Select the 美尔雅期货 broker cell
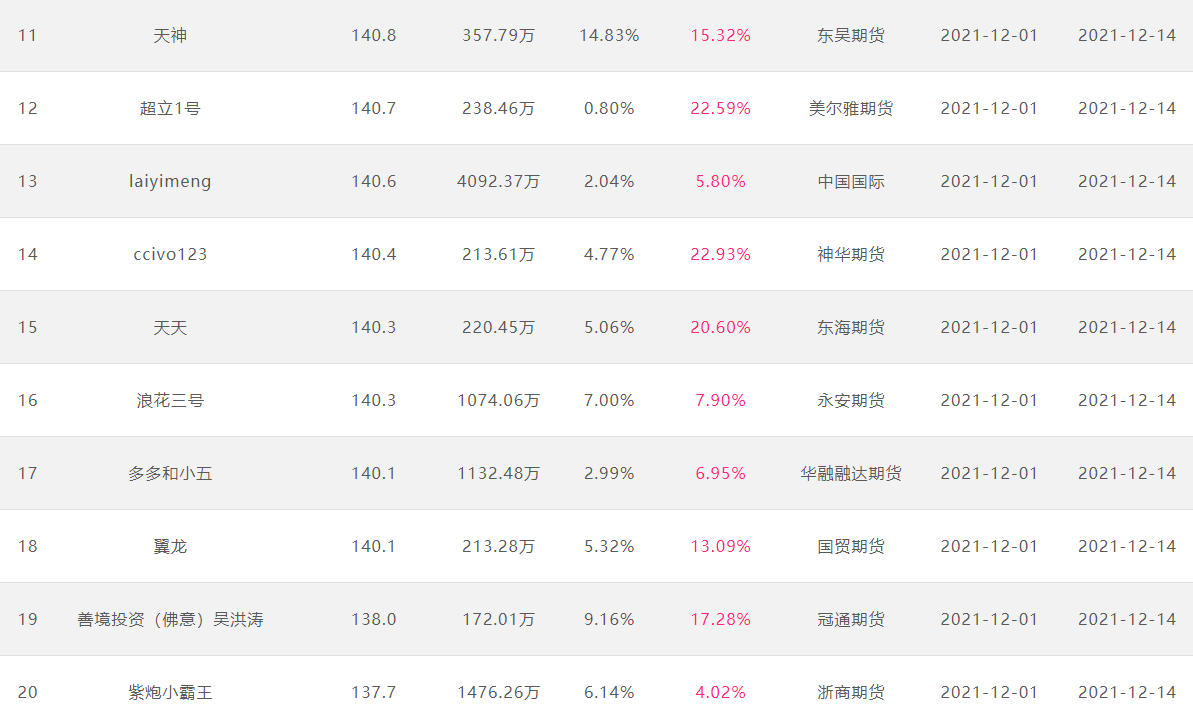 [x=851, y=109]
